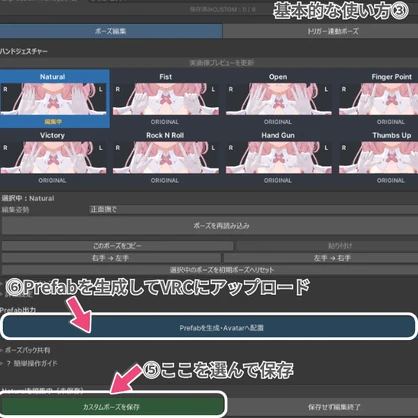Copy pose with 左手 → 右手 button
This screenshot has height=418, width=418.
coord(321,258)
